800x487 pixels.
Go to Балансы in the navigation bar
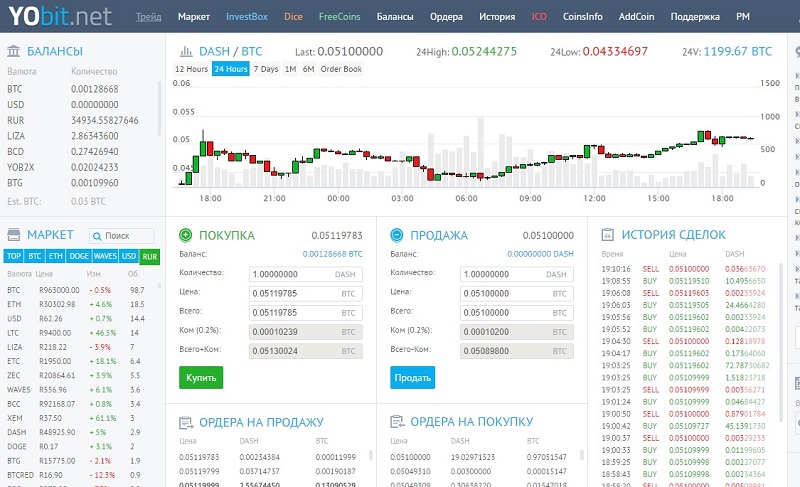[x=395, y=16]
